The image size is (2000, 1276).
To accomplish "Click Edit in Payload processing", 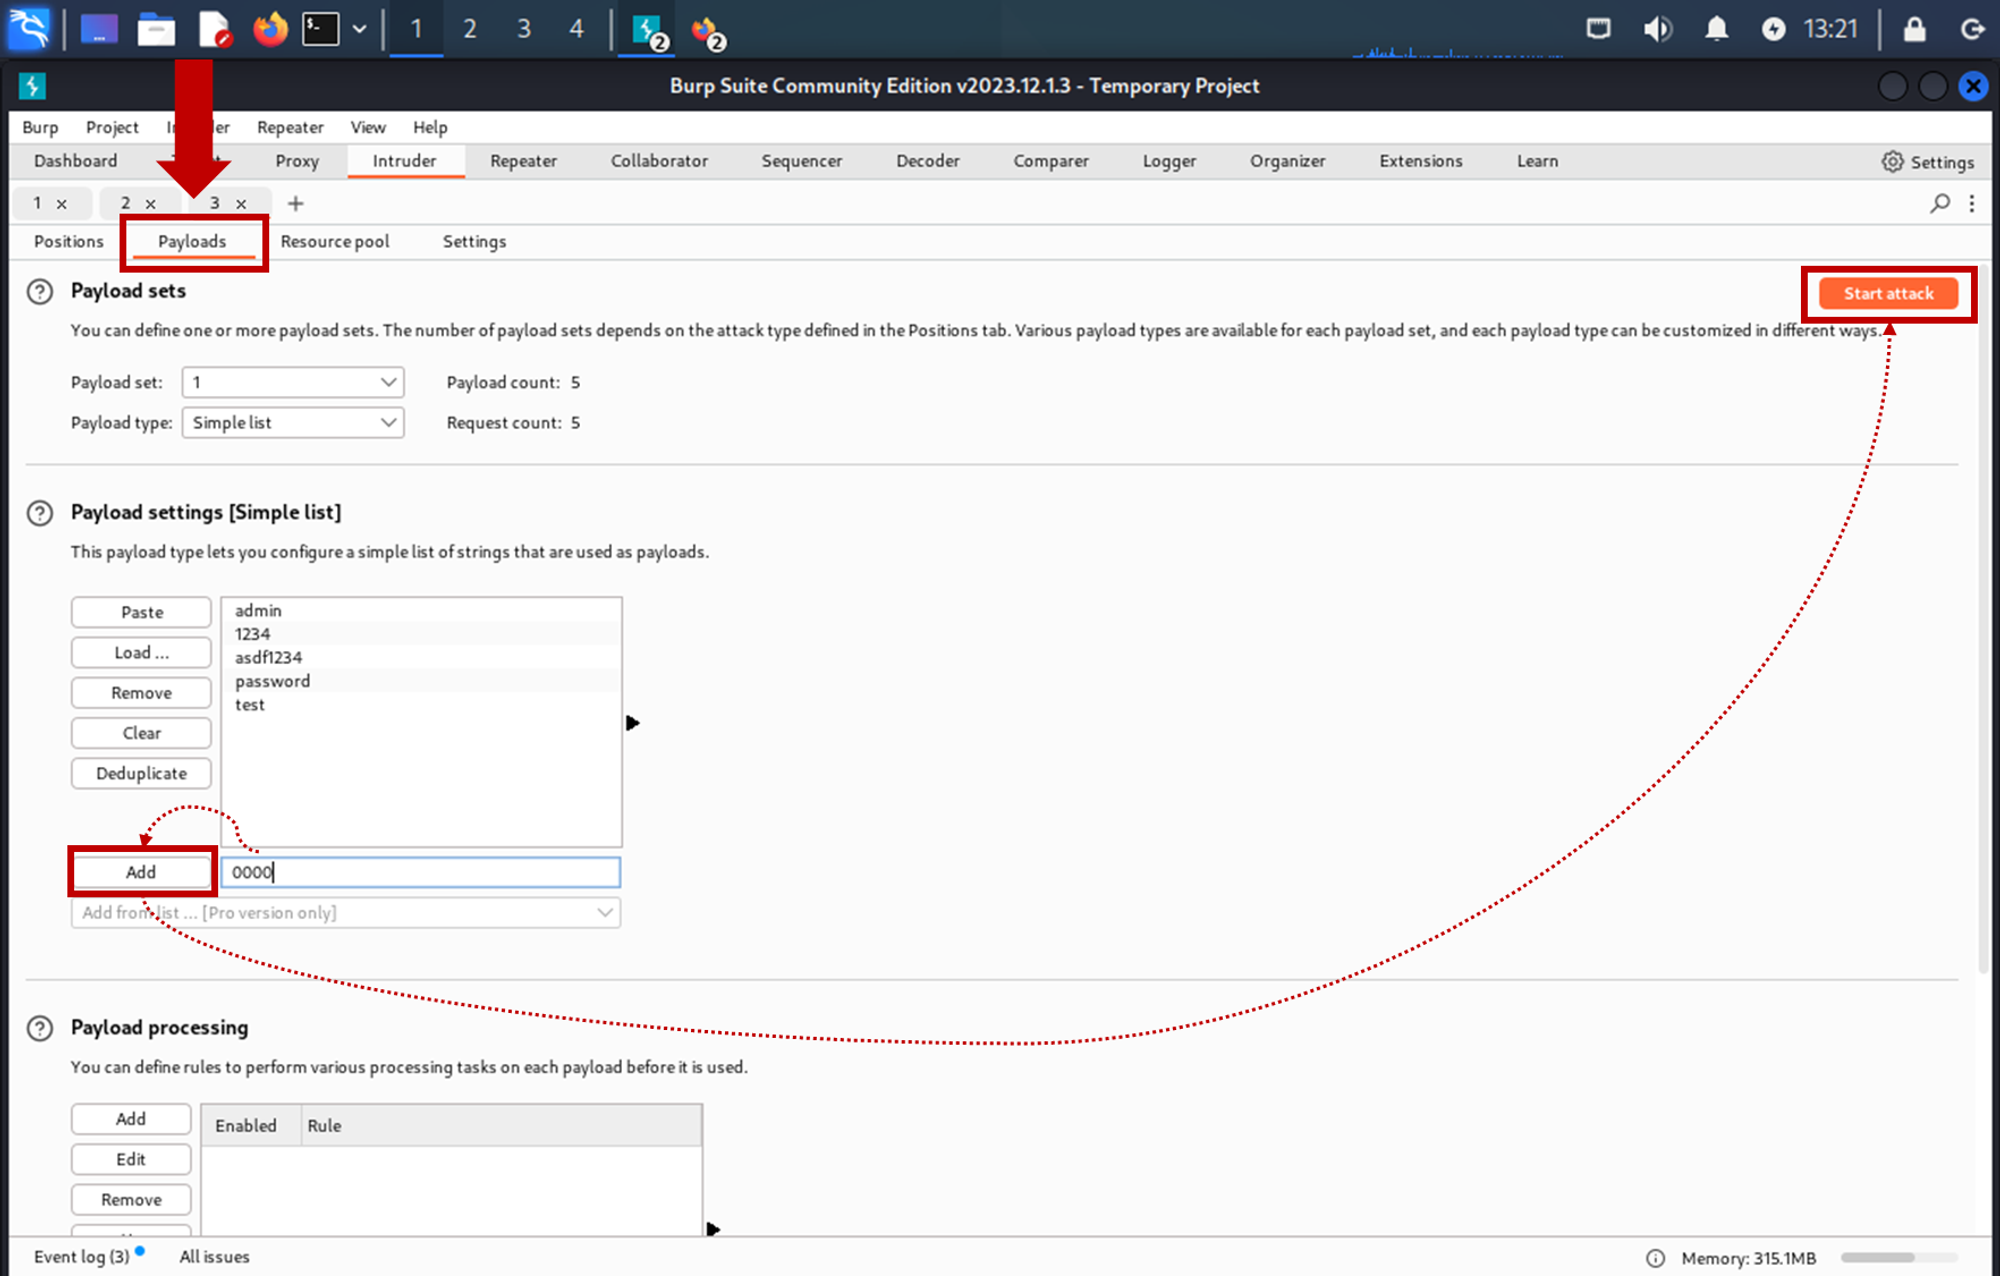I will [131, 1159].
